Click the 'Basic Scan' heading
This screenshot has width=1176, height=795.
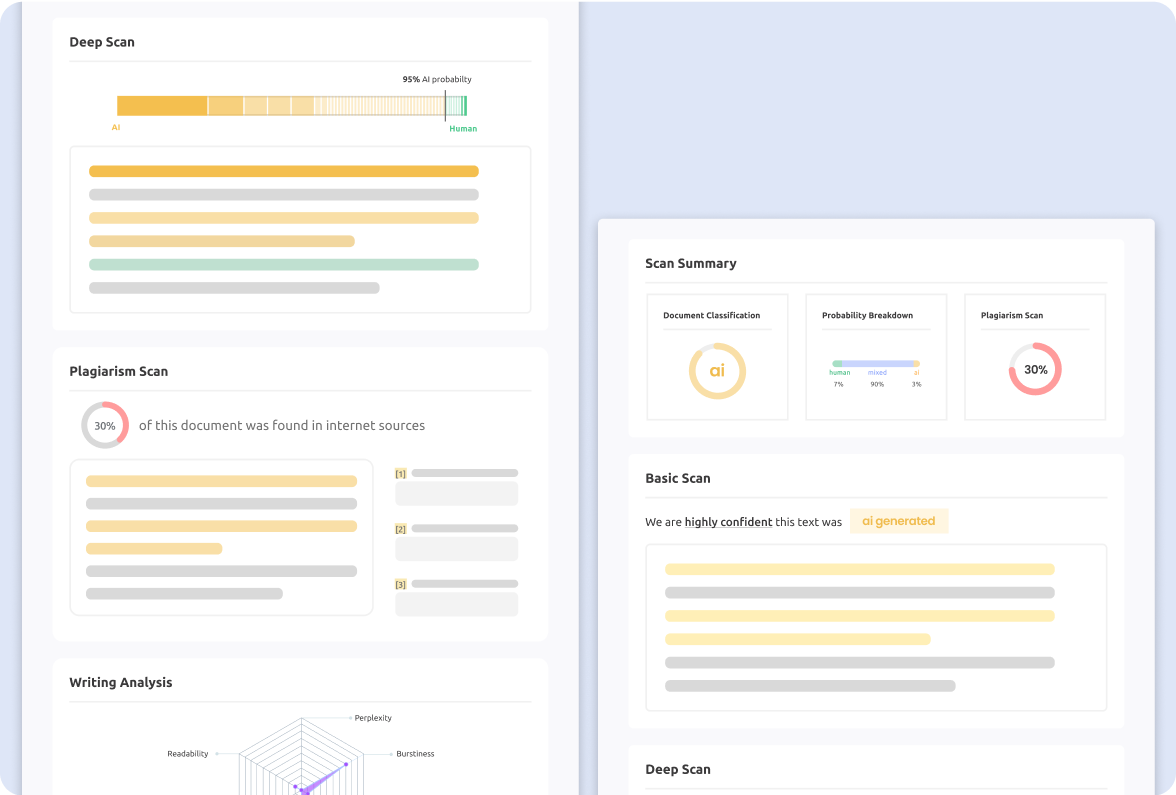pyautogui.click(x=678, y=478)
